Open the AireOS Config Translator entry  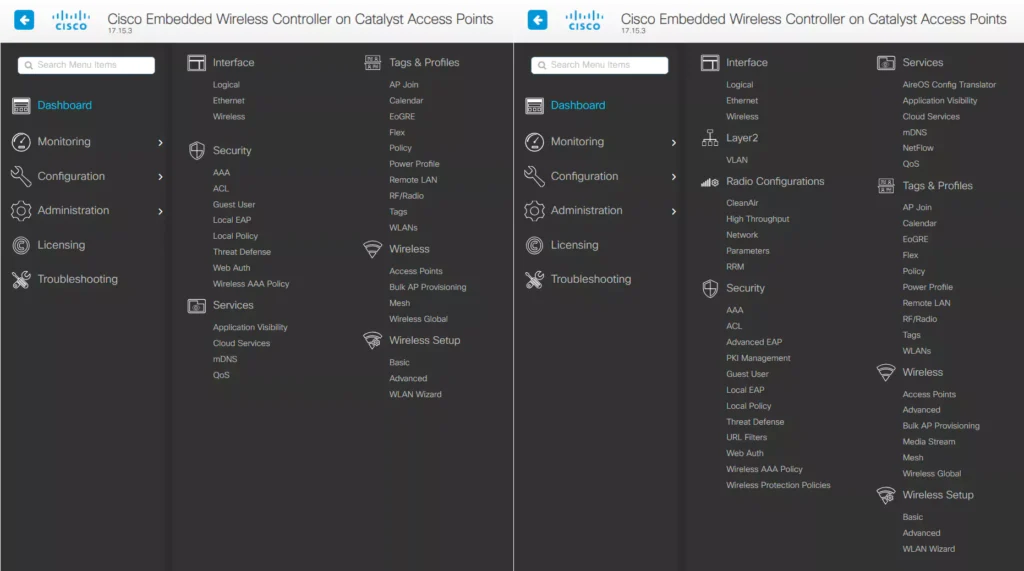click(949, 85)
